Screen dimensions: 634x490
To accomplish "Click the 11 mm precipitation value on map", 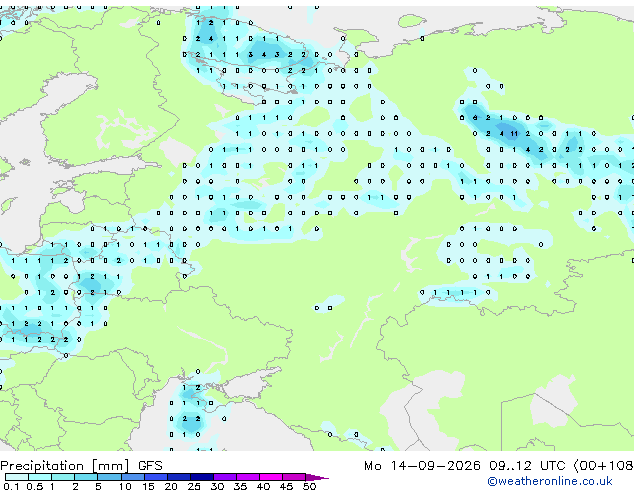I will pos(514,133).
